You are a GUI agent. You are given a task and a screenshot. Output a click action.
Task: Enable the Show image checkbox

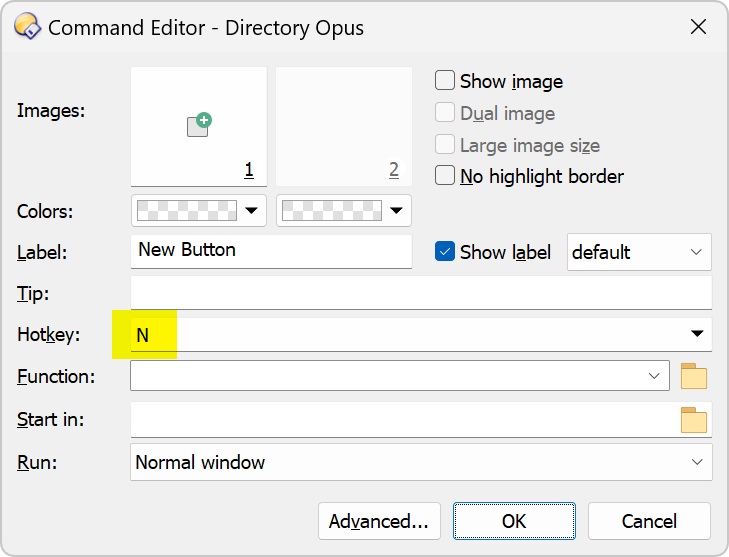pyautogui.click(x=444, y=80)
